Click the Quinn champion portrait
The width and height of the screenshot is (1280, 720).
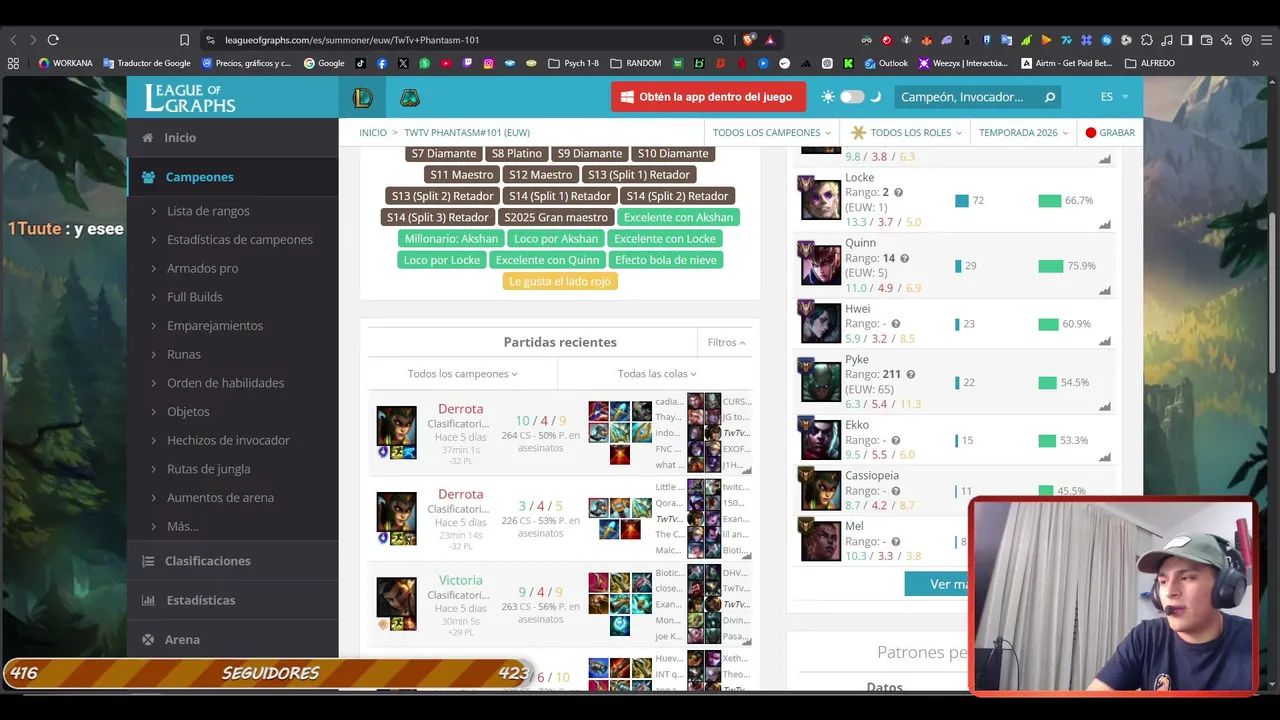[820, 263]
